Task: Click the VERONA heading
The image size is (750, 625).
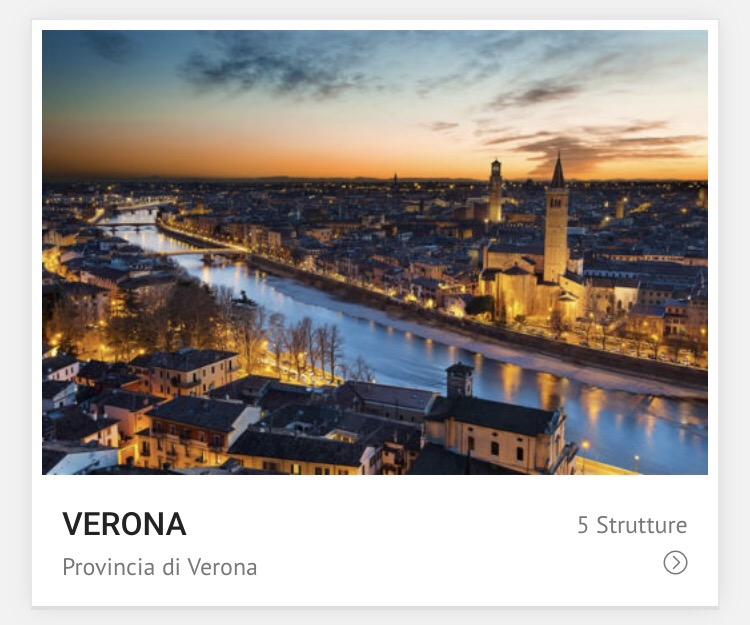Action: 124,524
